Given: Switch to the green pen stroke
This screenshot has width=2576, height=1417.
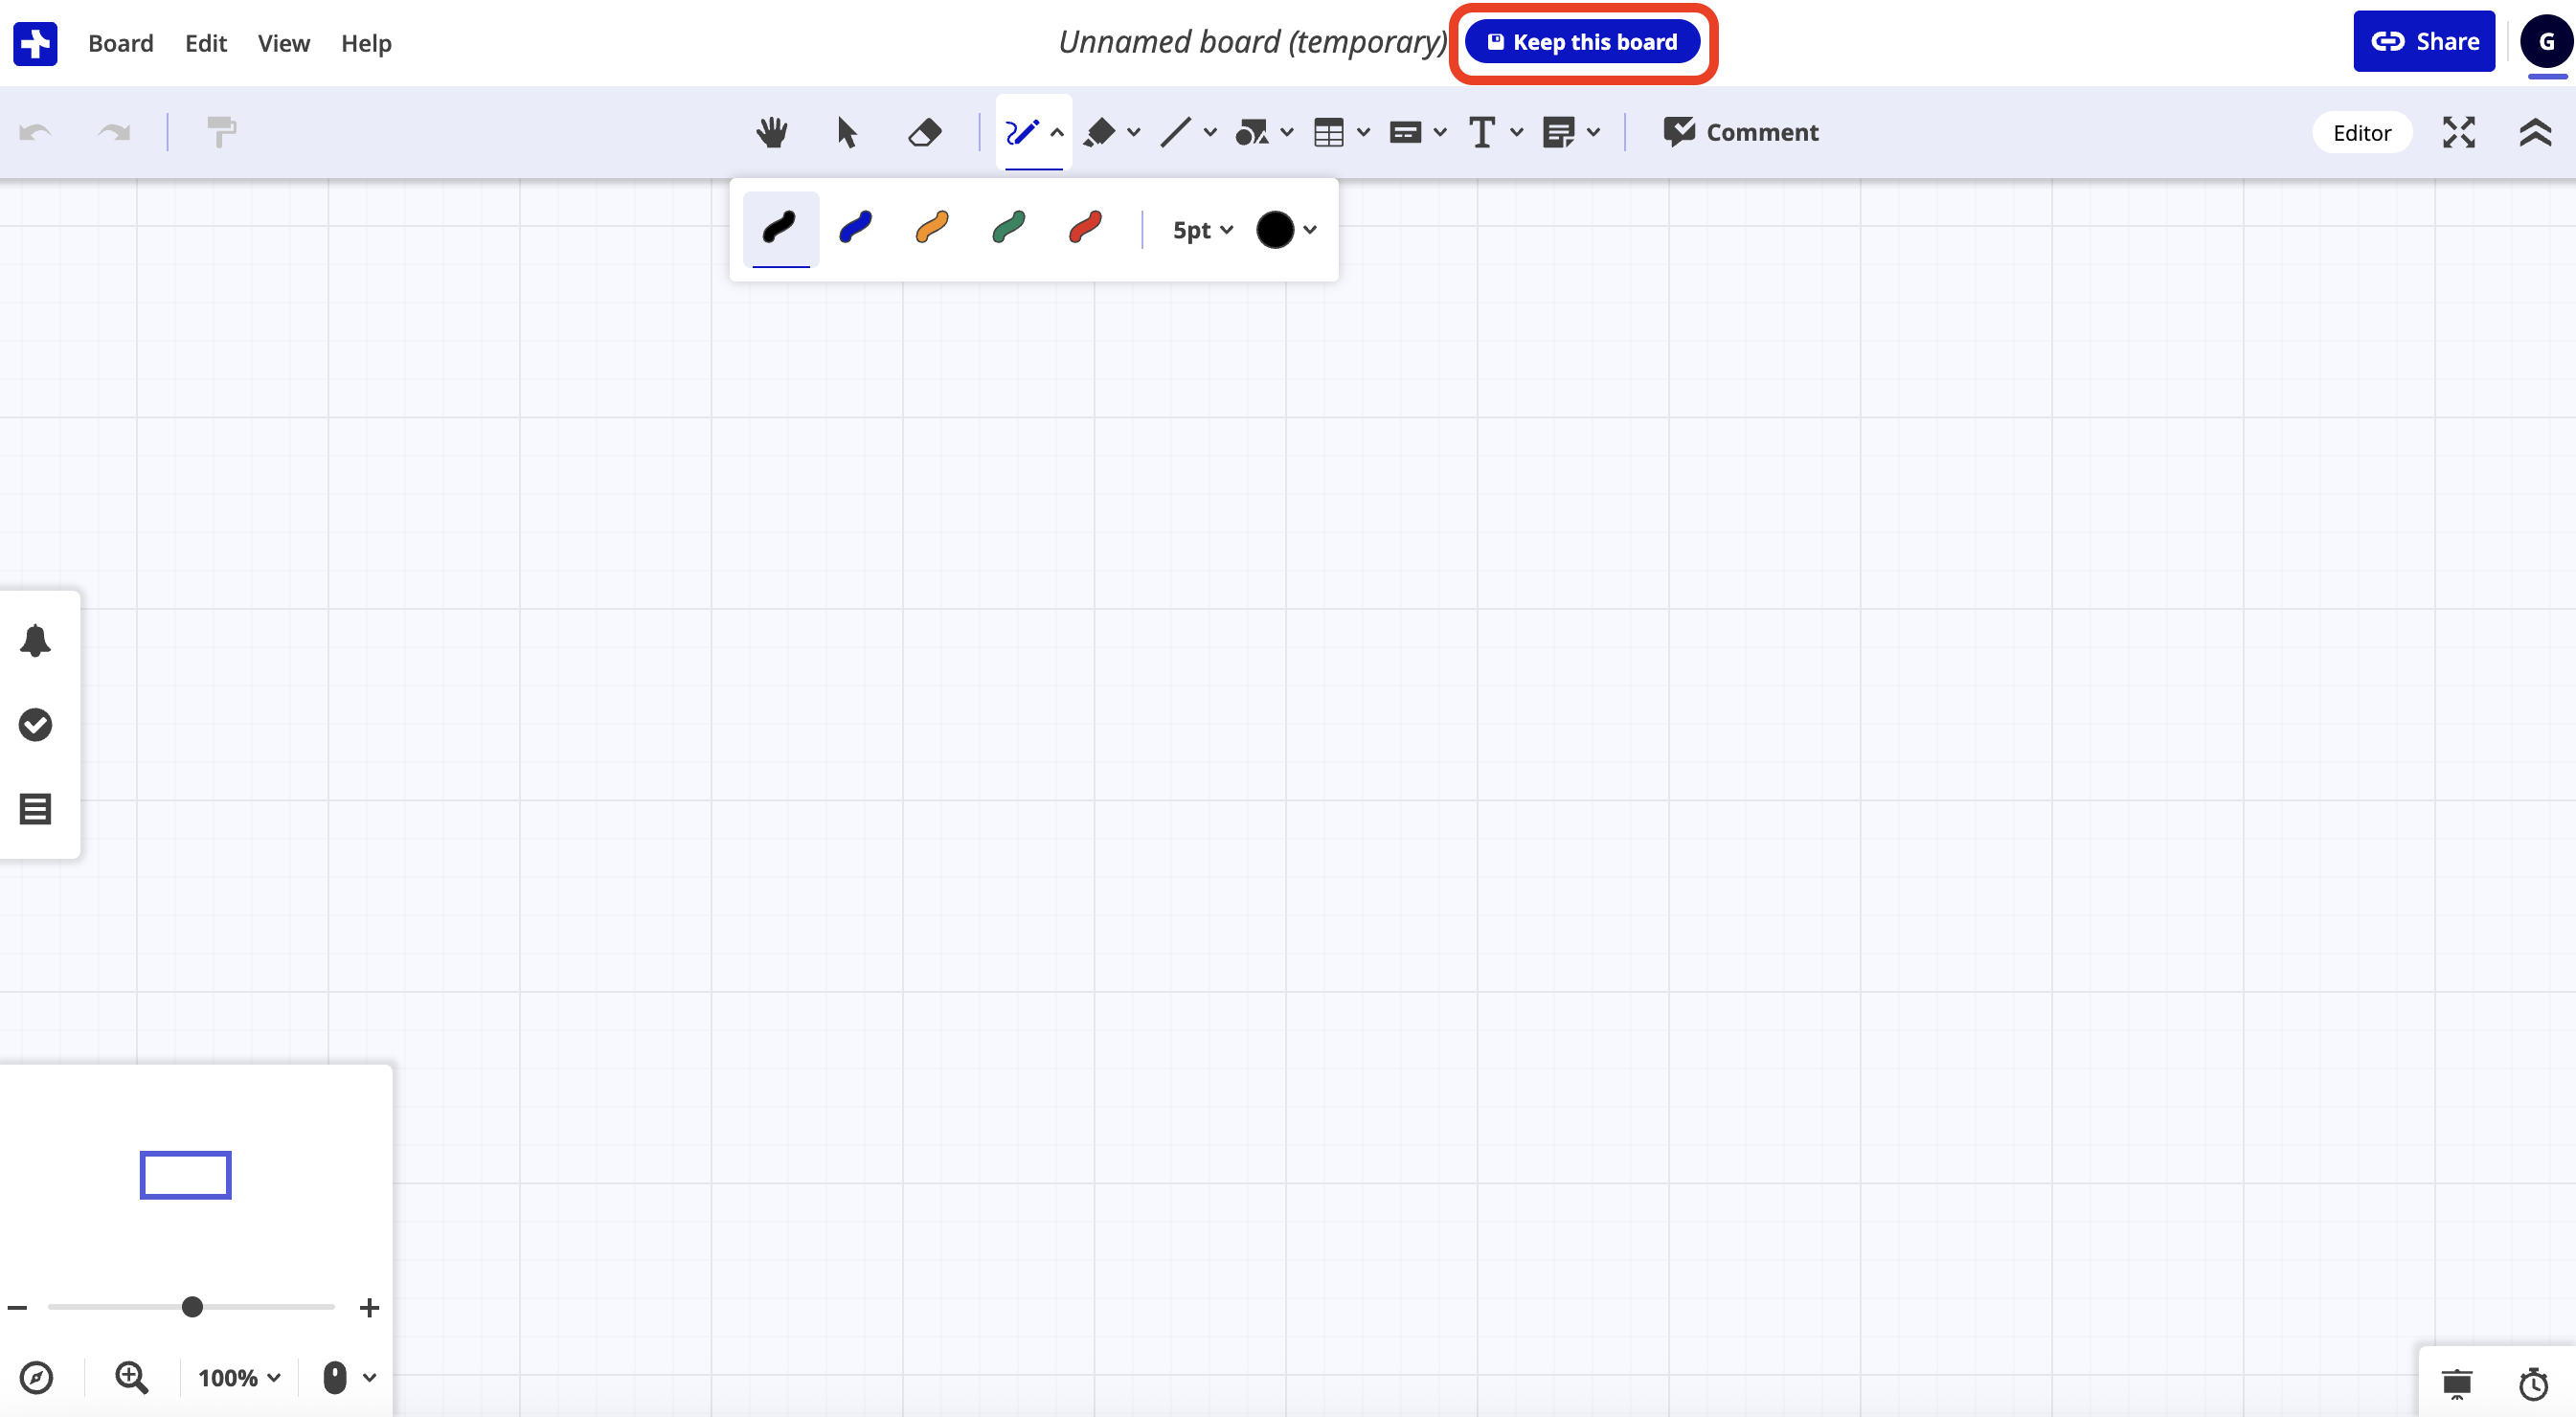Looking at the screenshot, I should coord(1008,228).
